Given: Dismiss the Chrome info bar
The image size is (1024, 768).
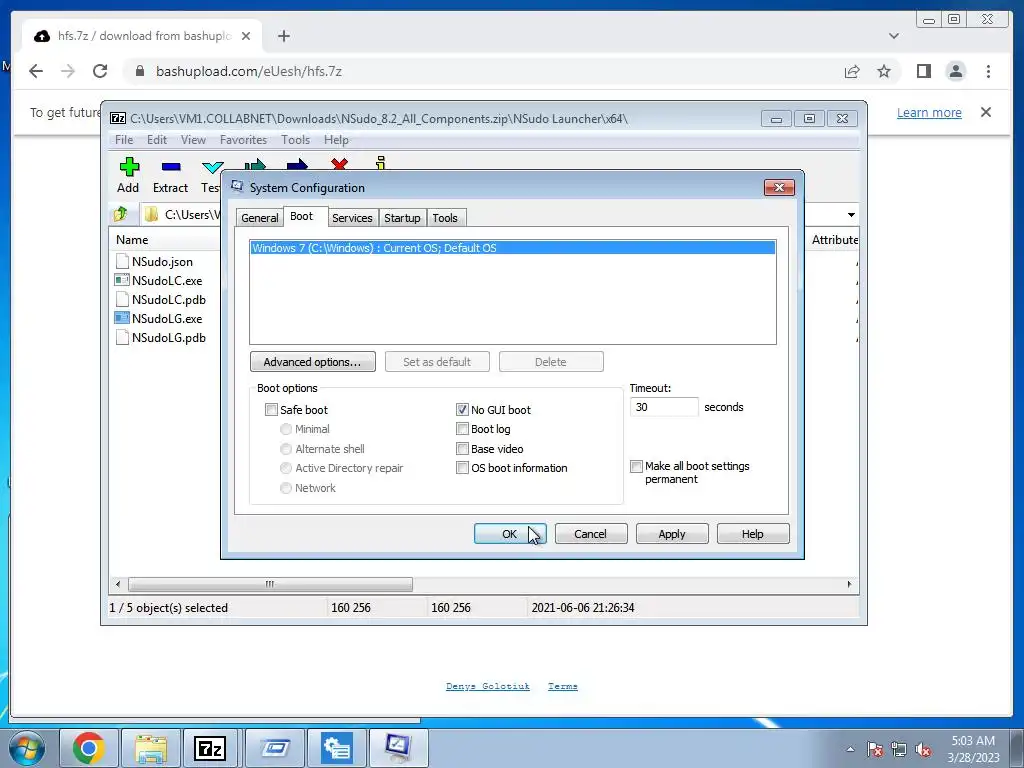Looking at the screenshot, I should 986,112.
